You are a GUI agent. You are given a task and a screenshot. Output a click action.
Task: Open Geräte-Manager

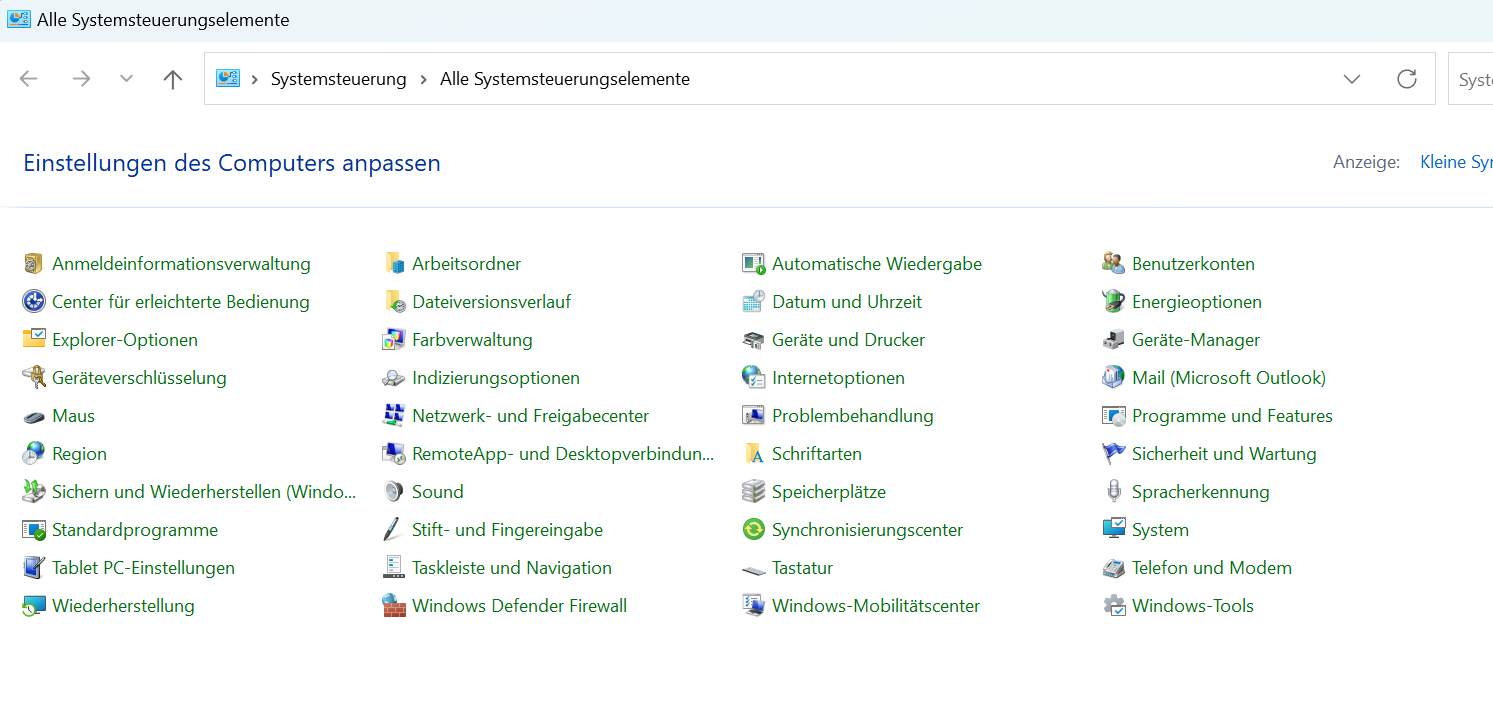click(1196, 340)
